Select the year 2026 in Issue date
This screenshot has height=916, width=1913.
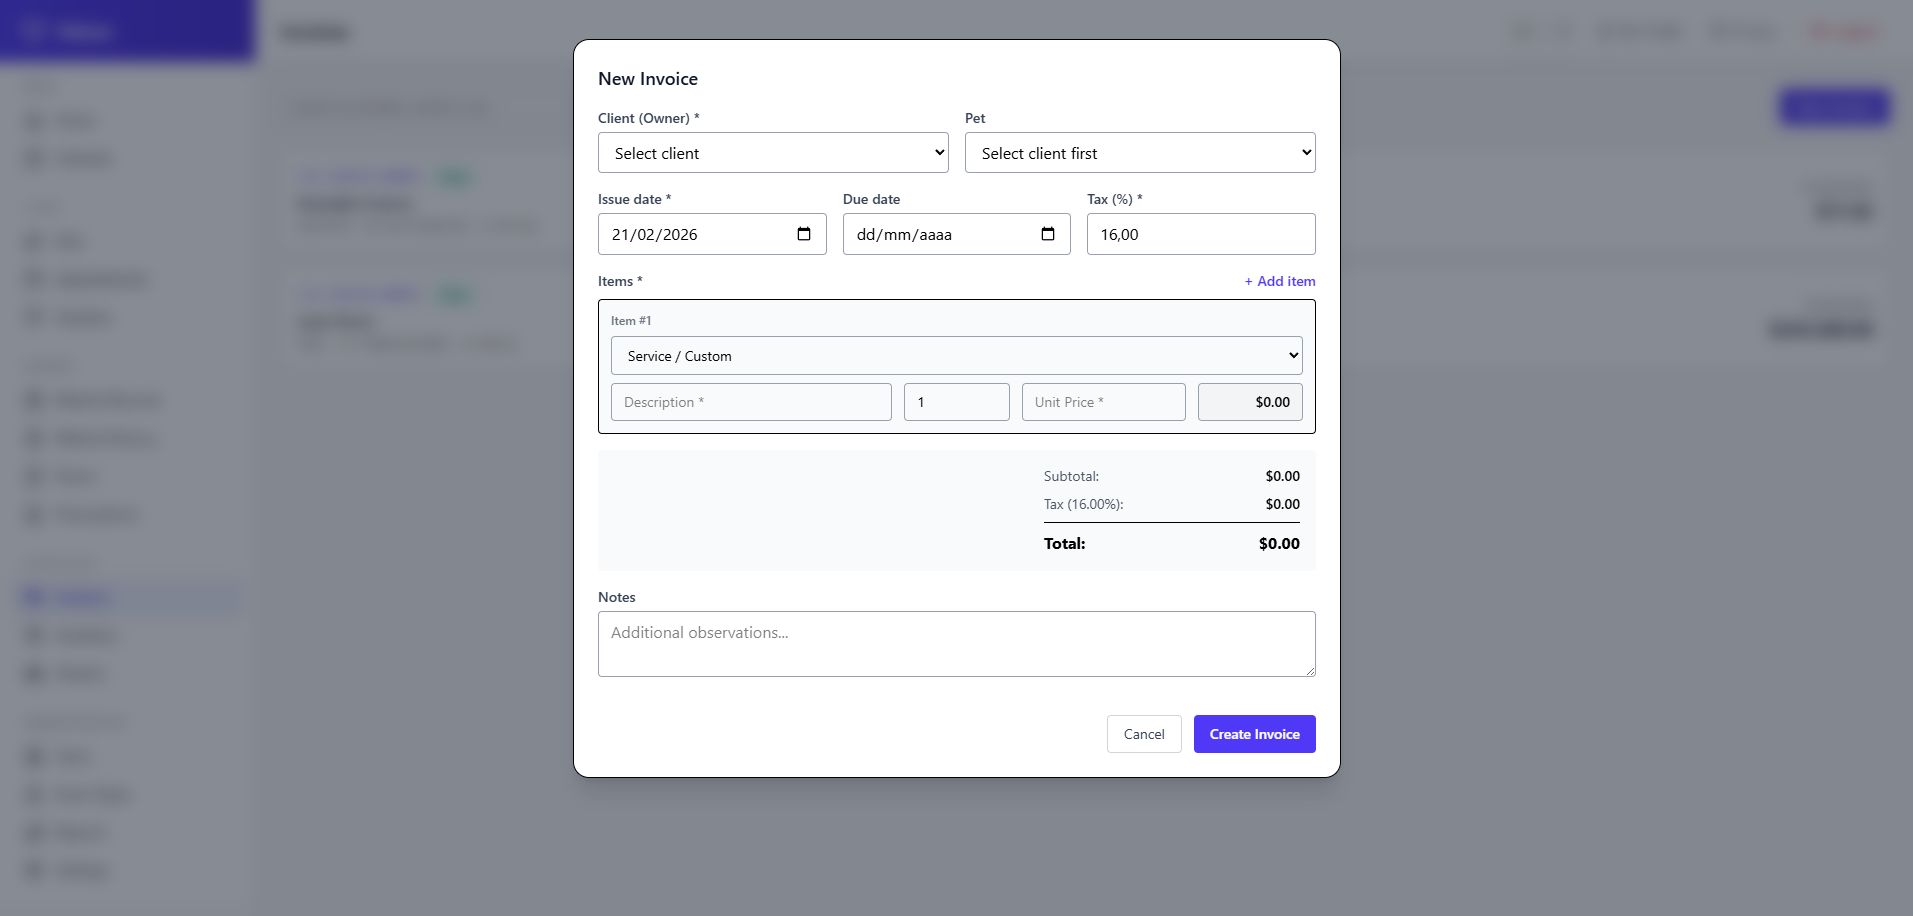click(x=680, y=235)
